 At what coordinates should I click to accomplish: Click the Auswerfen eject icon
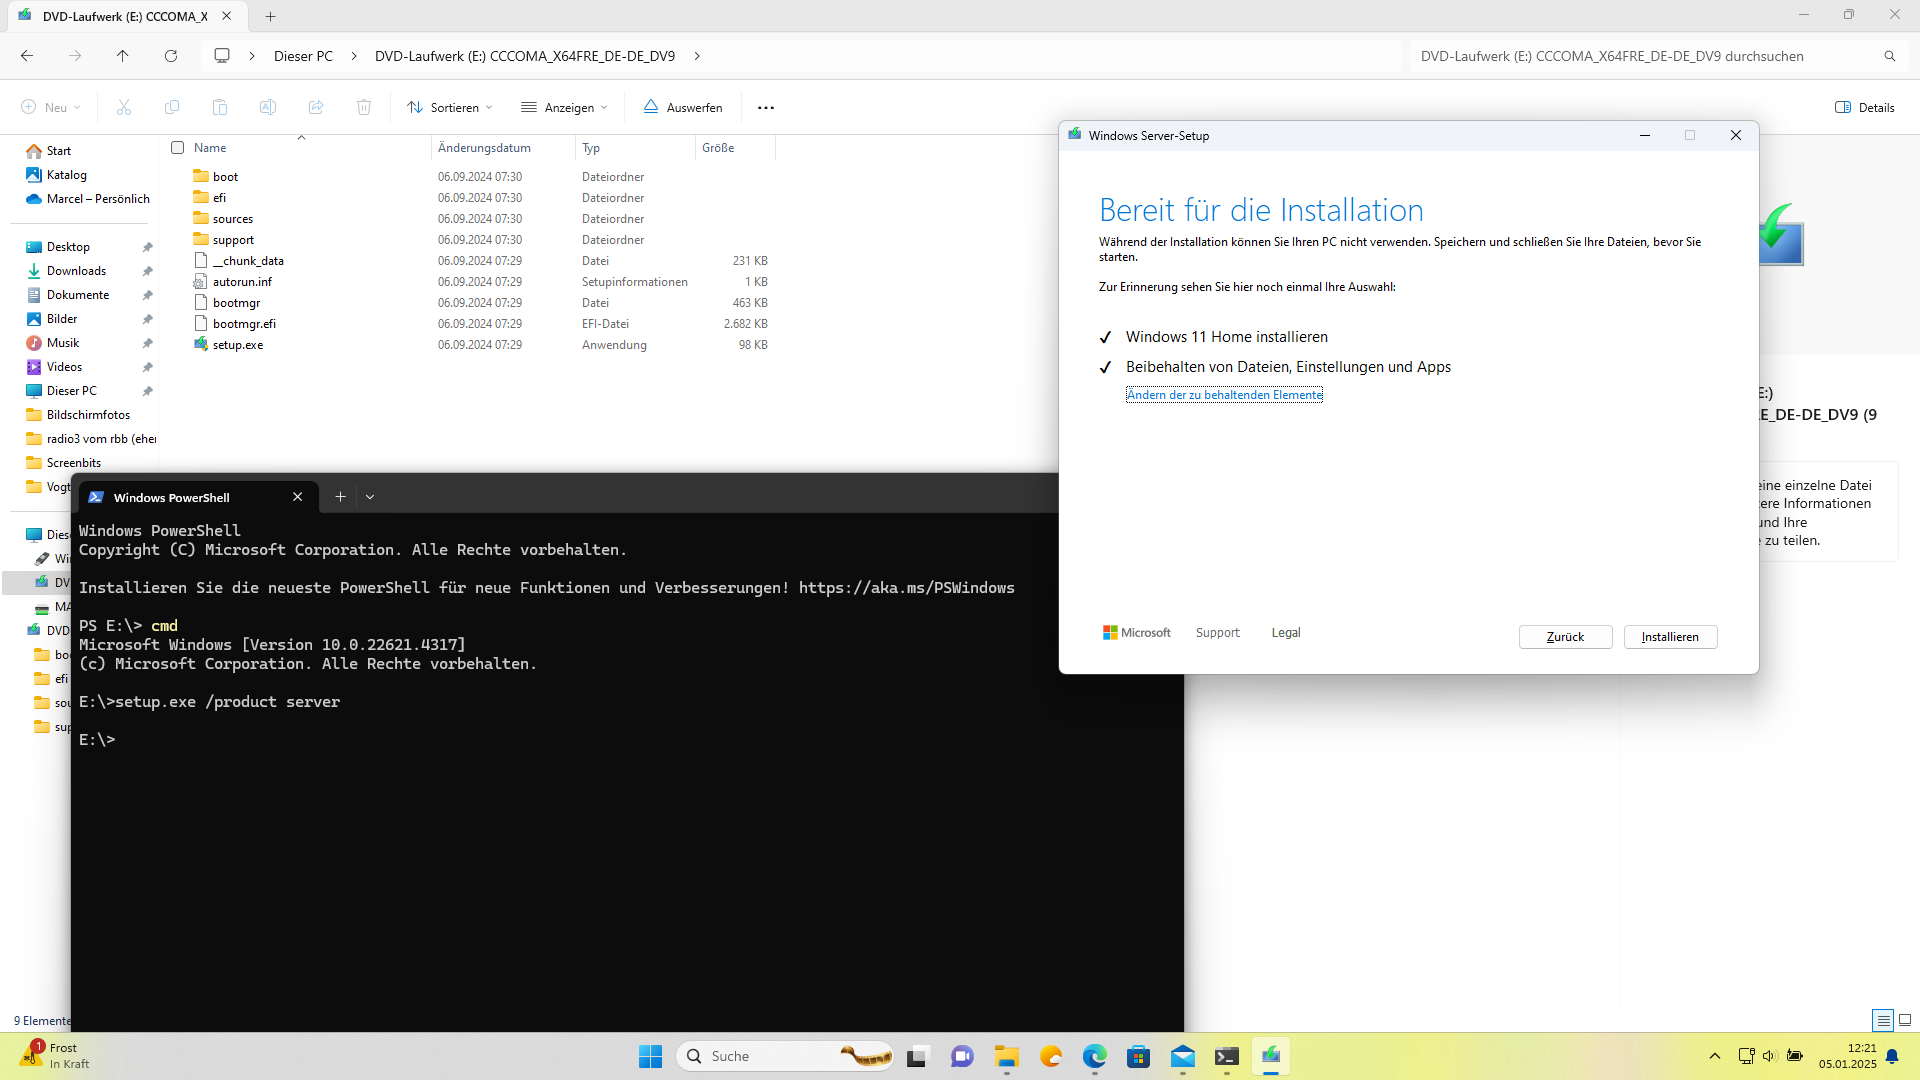(x=651, y=107)
